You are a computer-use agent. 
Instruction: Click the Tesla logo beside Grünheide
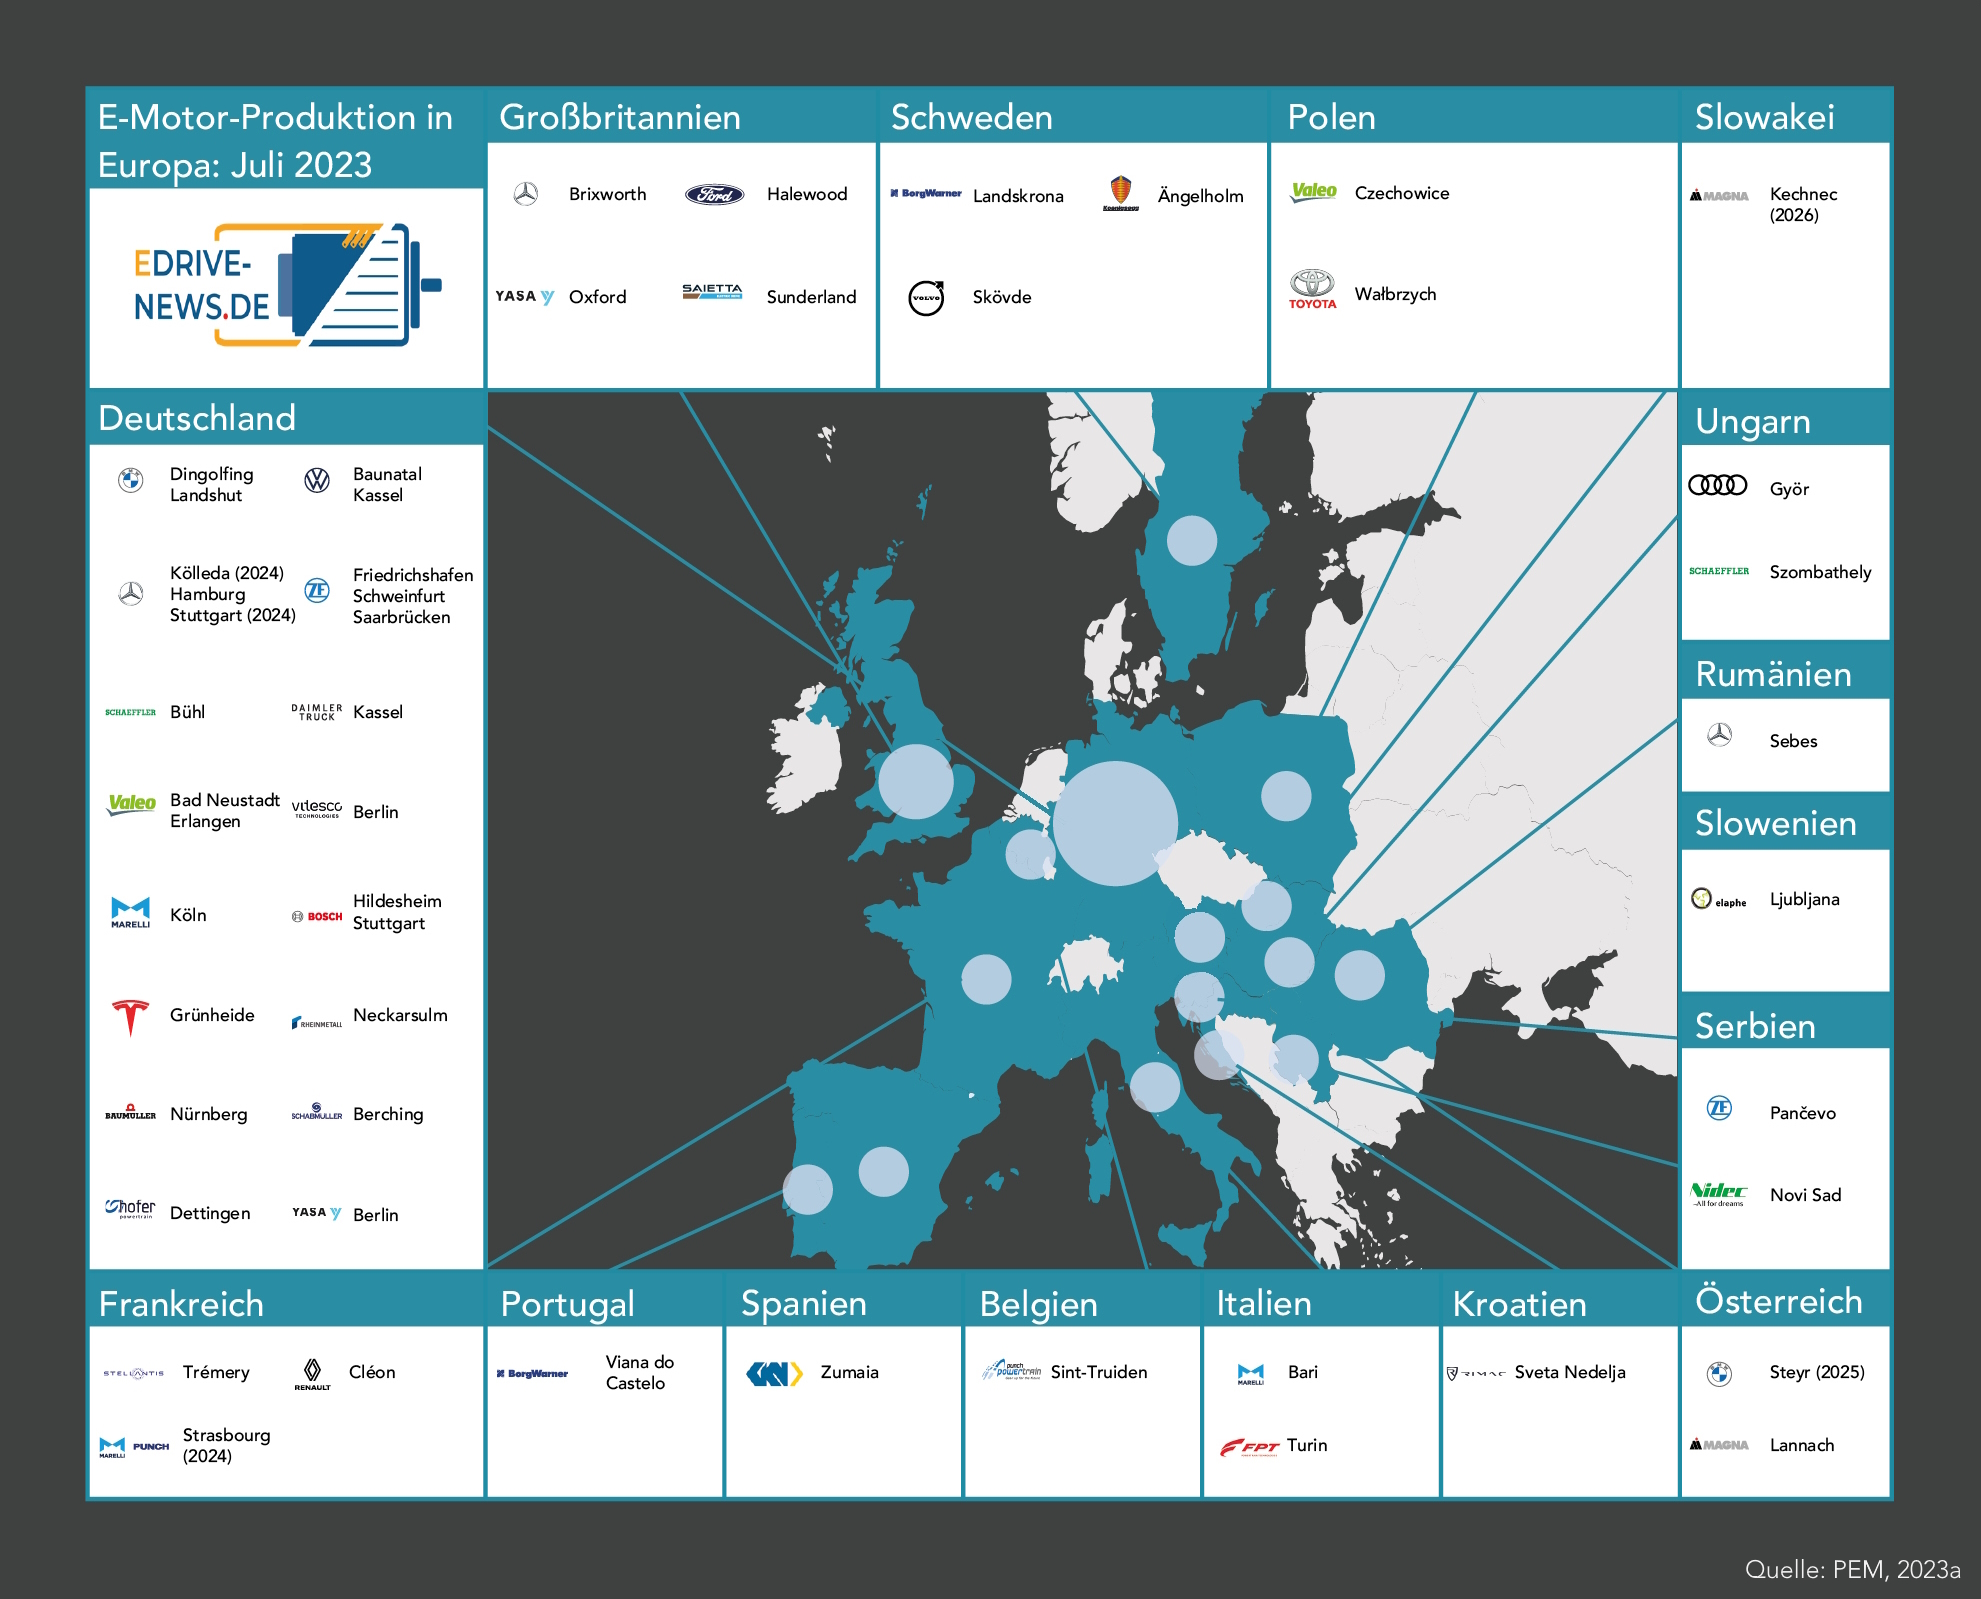coord(130,1018)
